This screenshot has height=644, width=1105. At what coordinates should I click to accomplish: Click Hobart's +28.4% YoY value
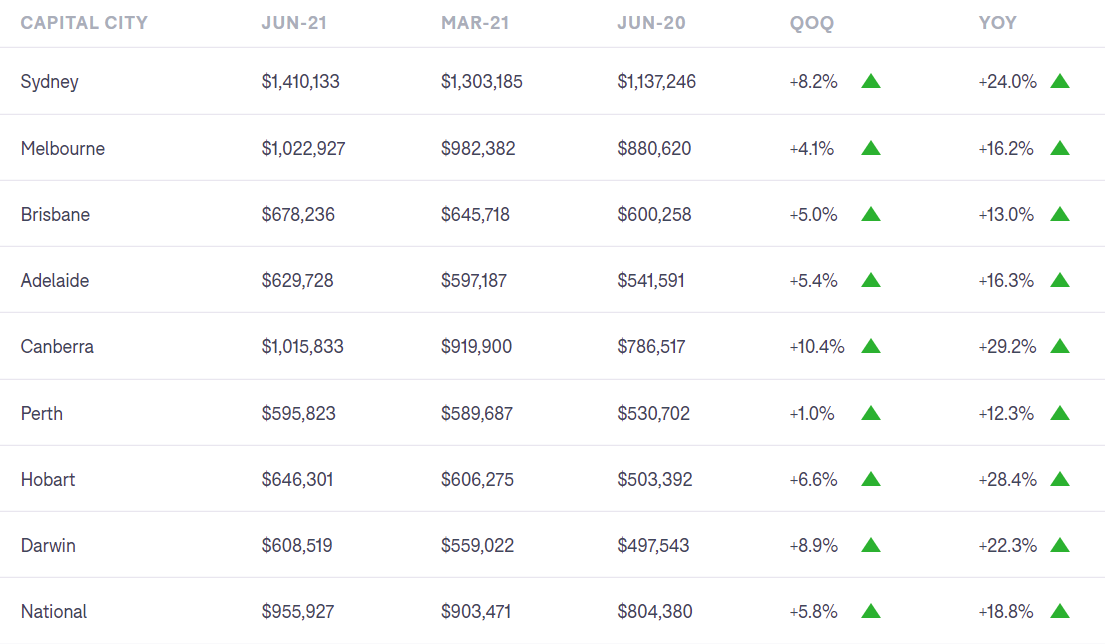(1006, 479)
